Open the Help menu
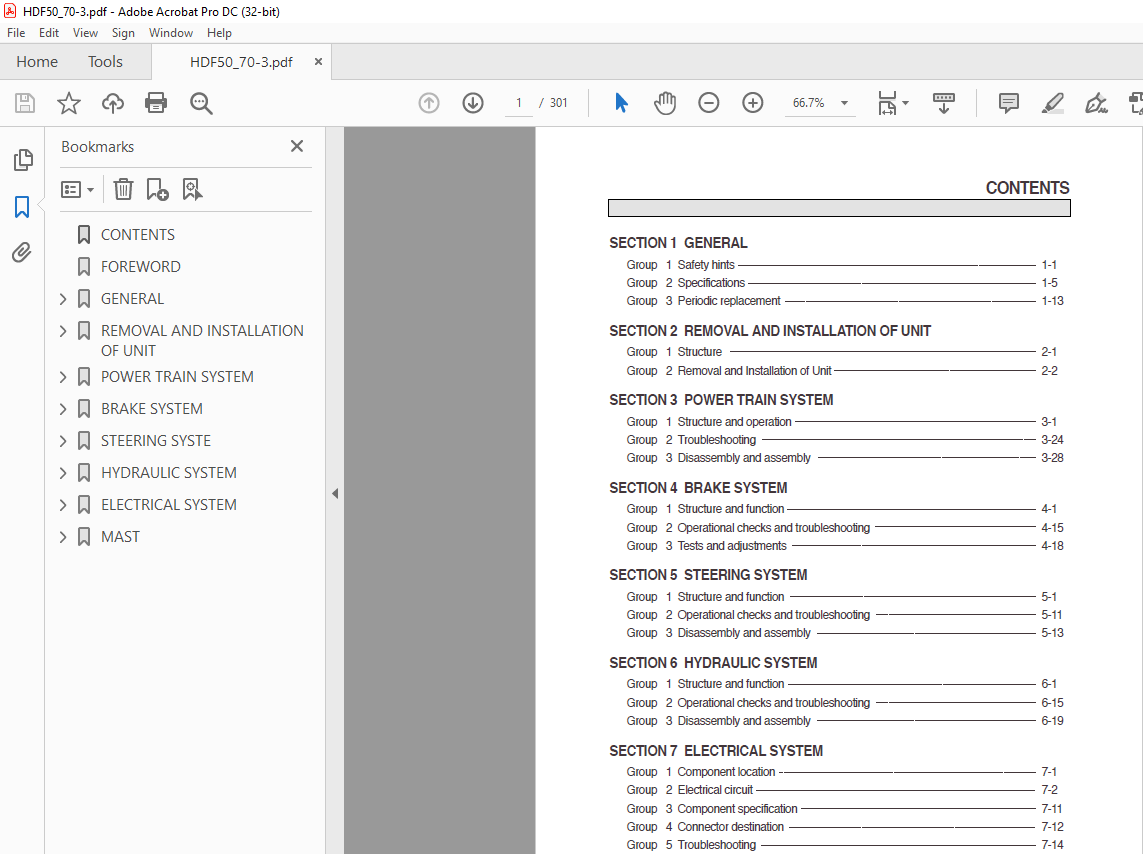 tap(219, 33)
